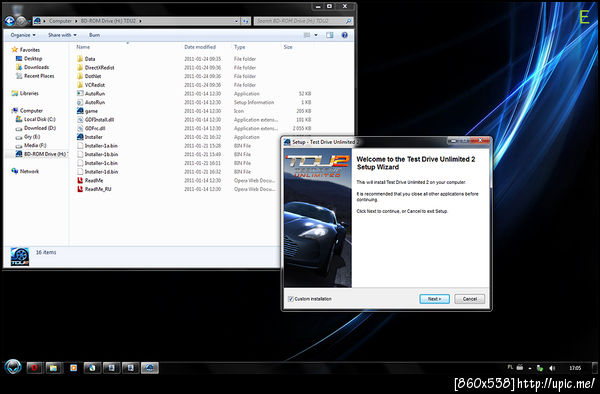Select Installer-1a.bin file
Image resolution: width=600 pixels, height=394 pixels.
101,146
